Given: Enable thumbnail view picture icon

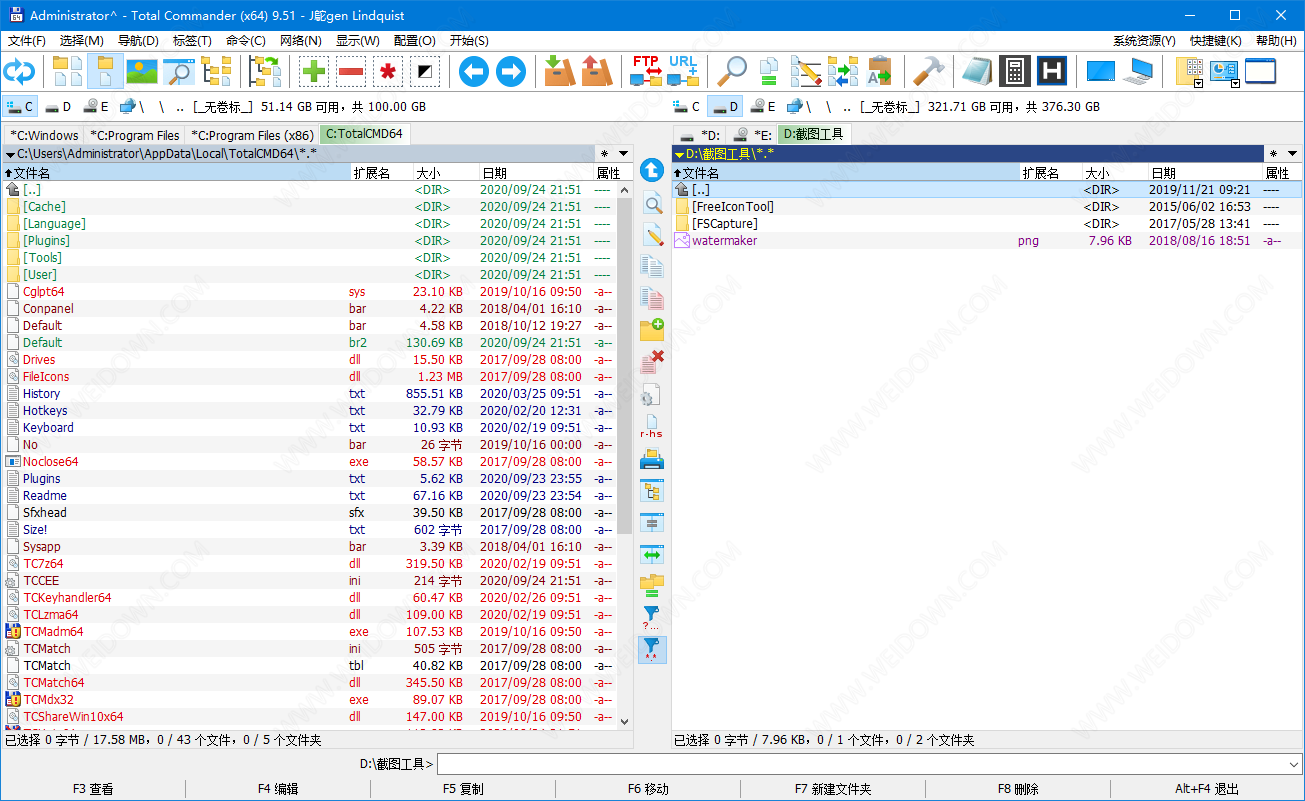Looking at the screenshot, I should point(142,71).
